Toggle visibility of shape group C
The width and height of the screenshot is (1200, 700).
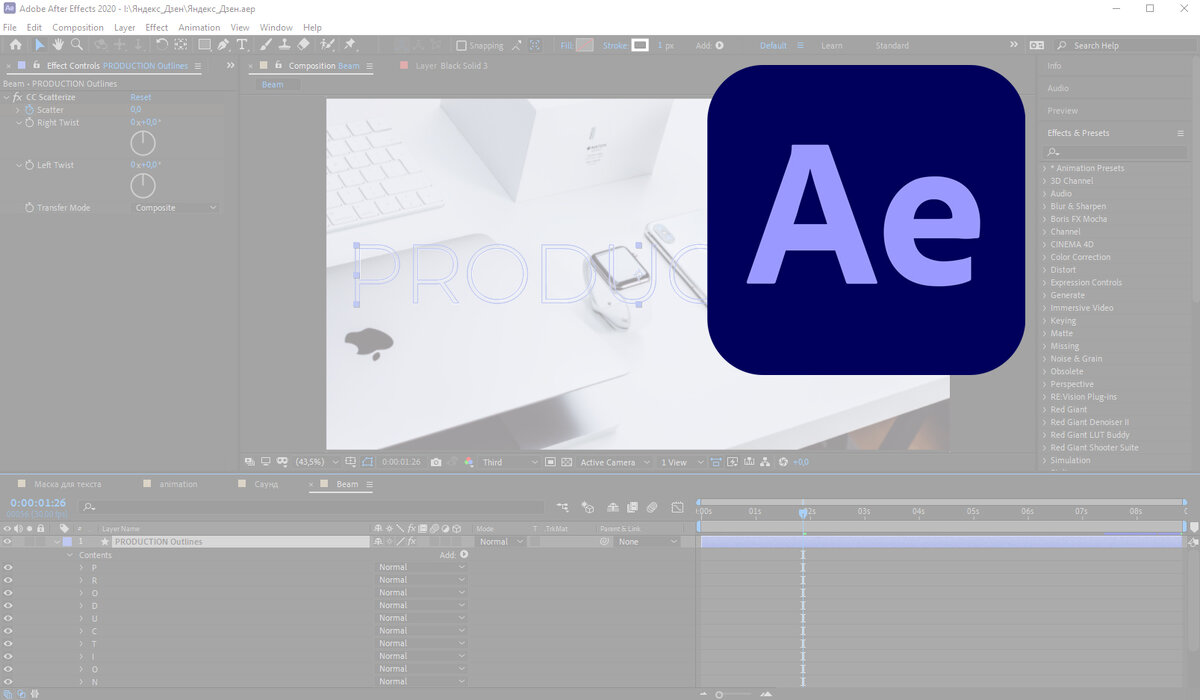pyautogui.click(x=8, y=631)
